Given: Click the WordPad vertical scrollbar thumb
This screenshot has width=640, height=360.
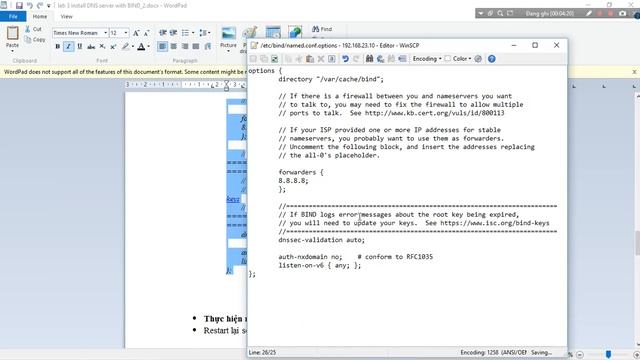Looking at the screenshot, I should [x=637, y=243].
